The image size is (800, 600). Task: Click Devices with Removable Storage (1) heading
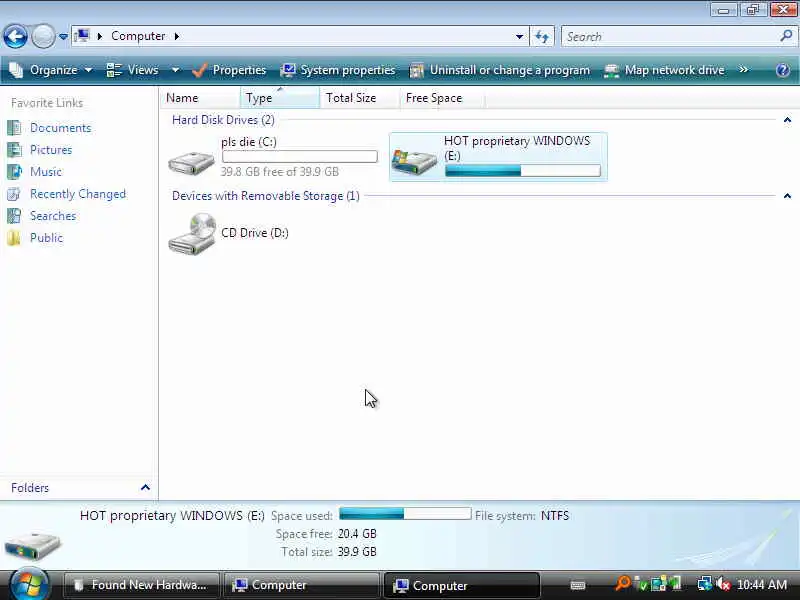pyautogui.click(x=265, y=196)
